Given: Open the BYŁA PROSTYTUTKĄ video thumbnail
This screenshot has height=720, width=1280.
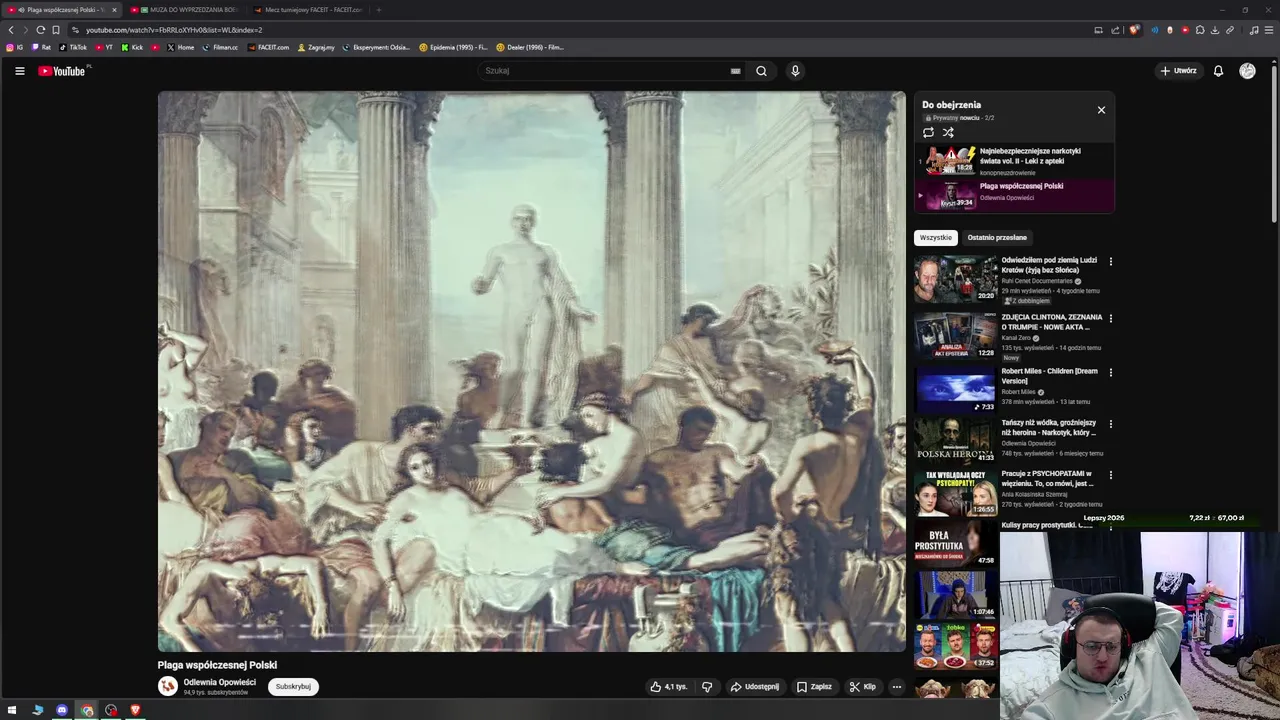Looking at the screenshot, I should point(956,544).
